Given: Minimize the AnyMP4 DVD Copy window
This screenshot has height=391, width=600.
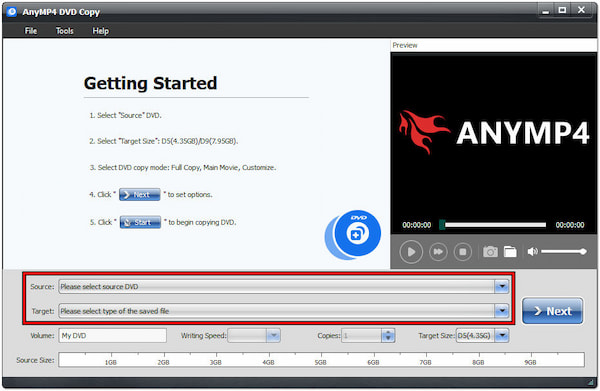Looking at the screenshot, I should (546, 11).
